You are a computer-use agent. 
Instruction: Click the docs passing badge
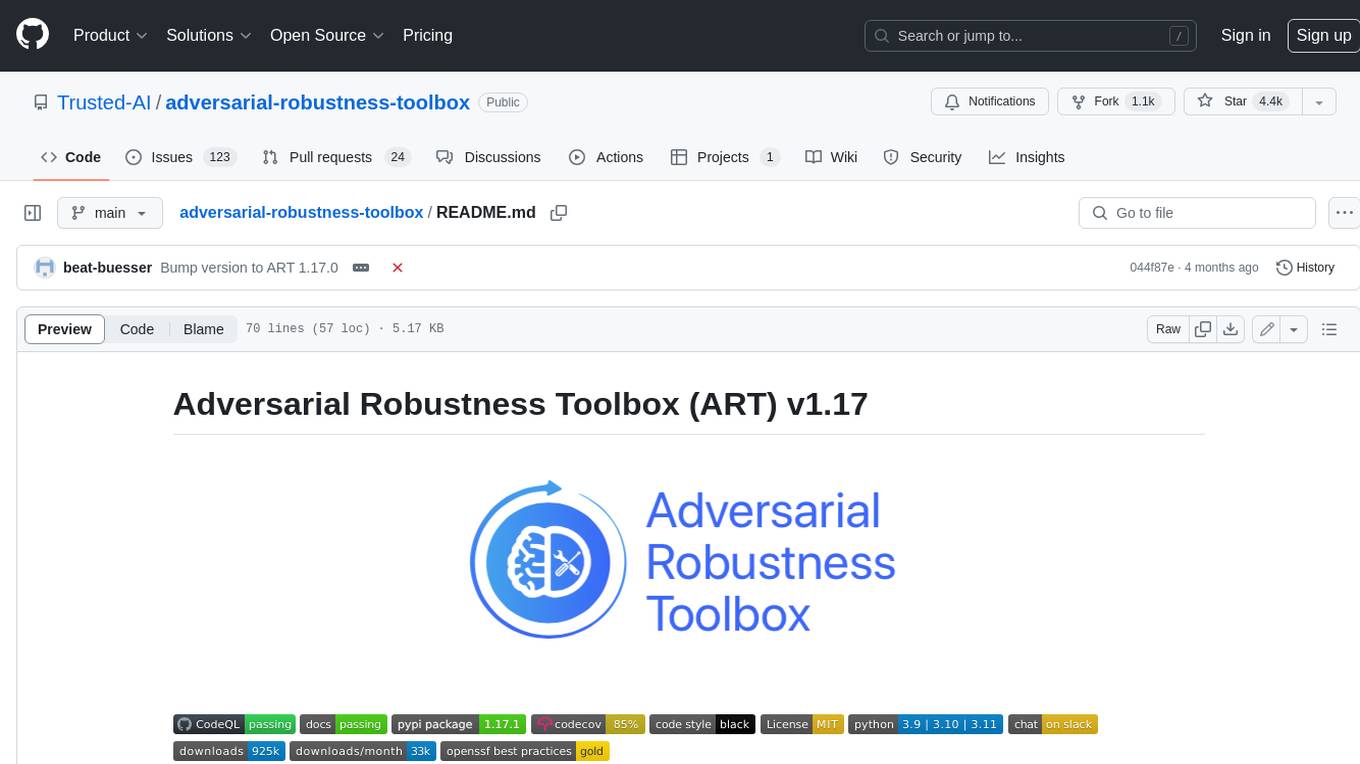coord(343,724)
